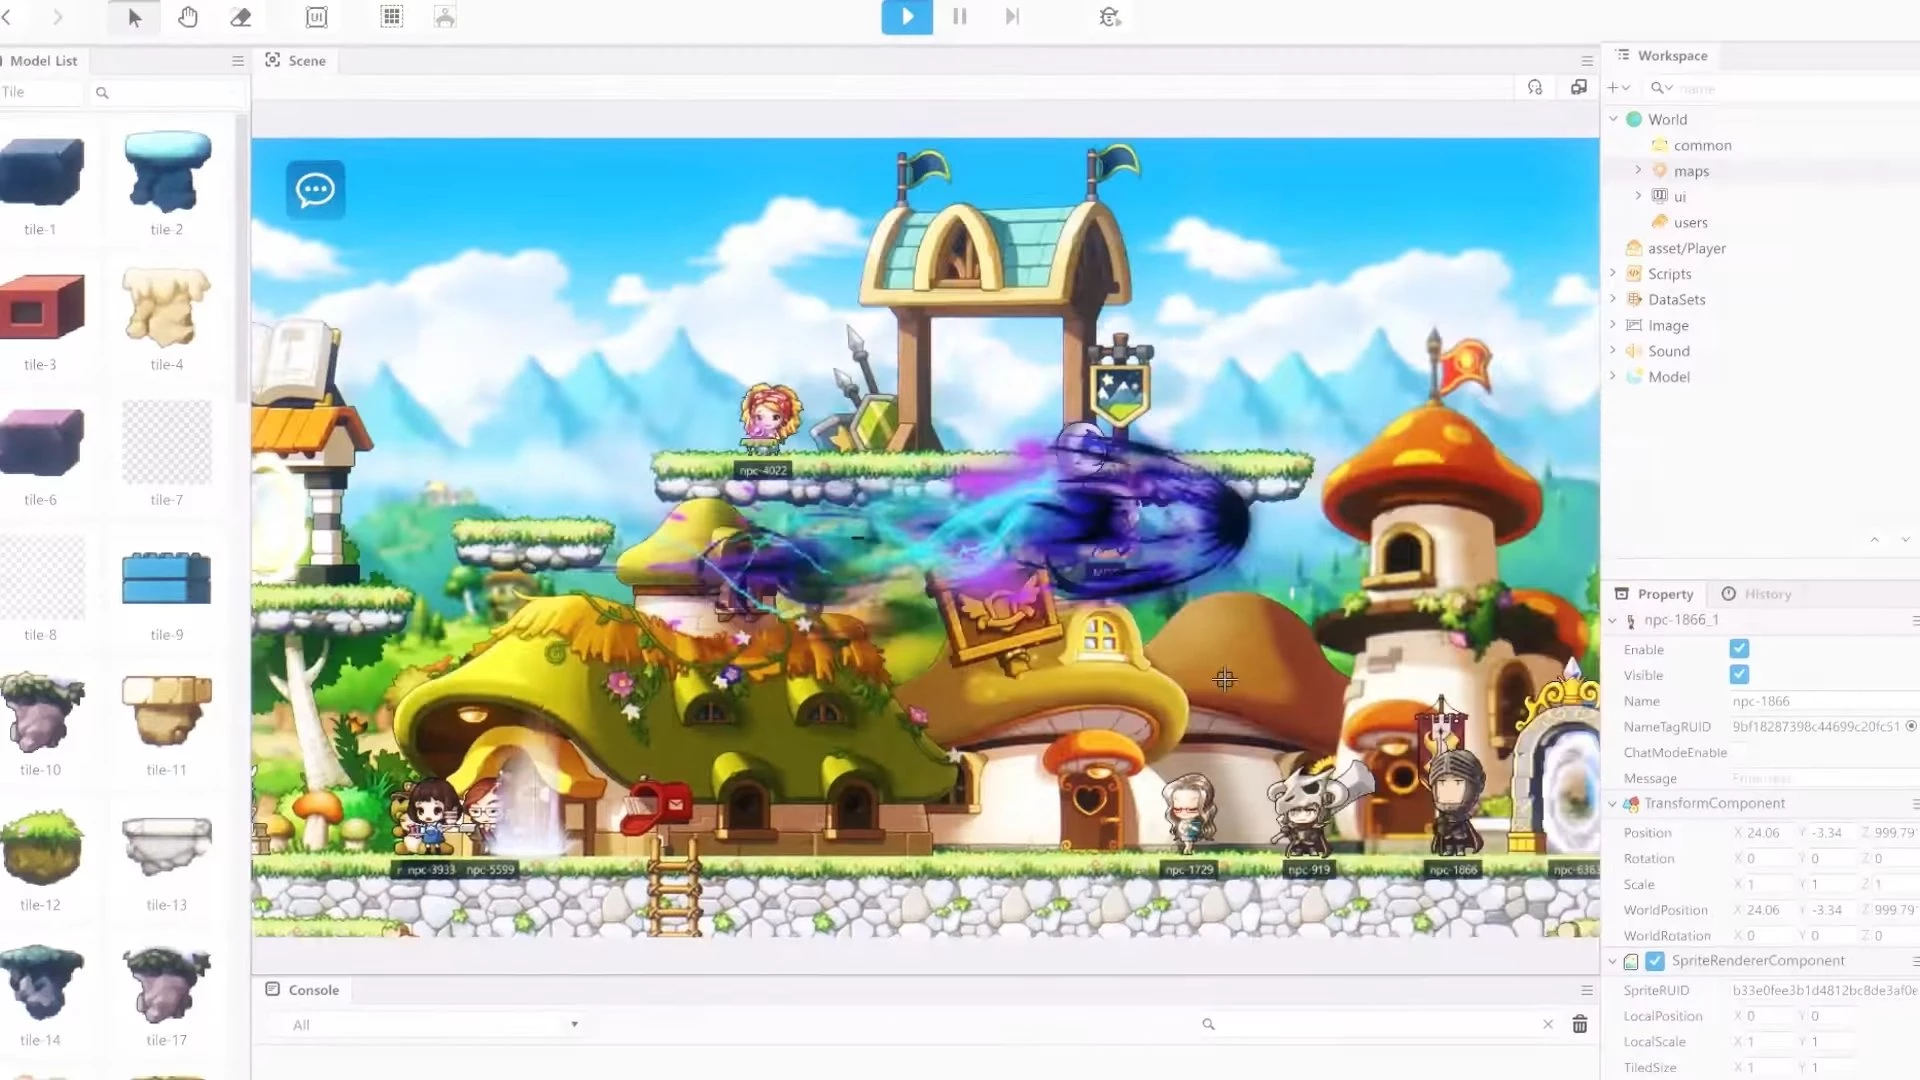Expand the Scripts folder

[x=1613, y=273]
